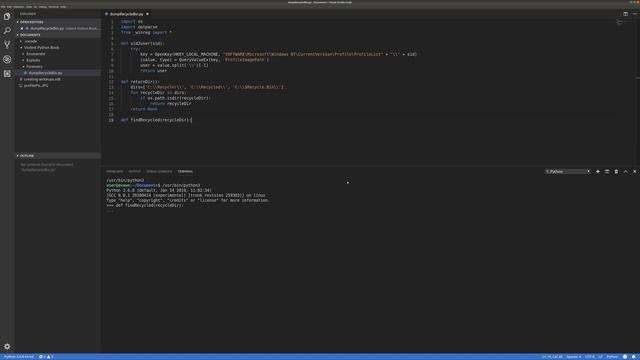Kill terminal with the trash icon
The image size is (640, 360).
pyautogui.click(x=616, y=171)
